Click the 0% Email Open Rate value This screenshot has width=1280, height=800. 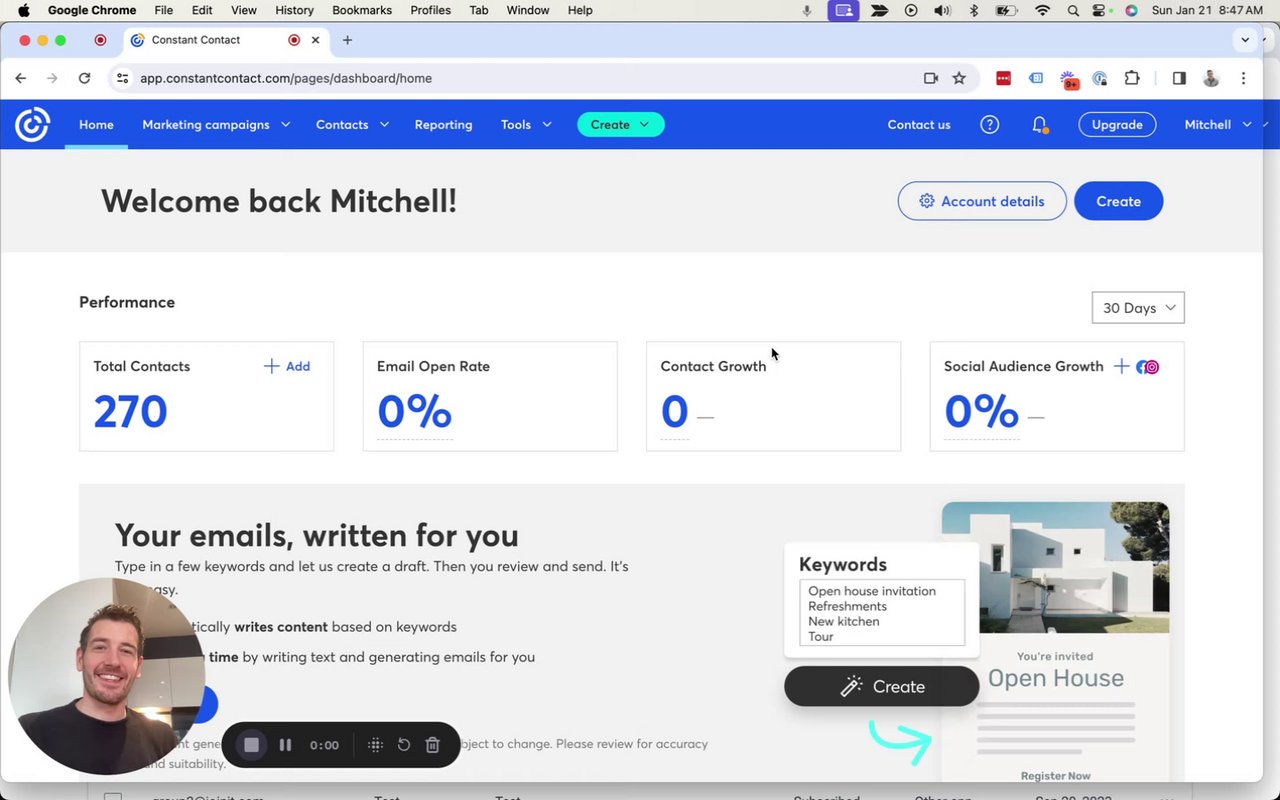point(415,412)
